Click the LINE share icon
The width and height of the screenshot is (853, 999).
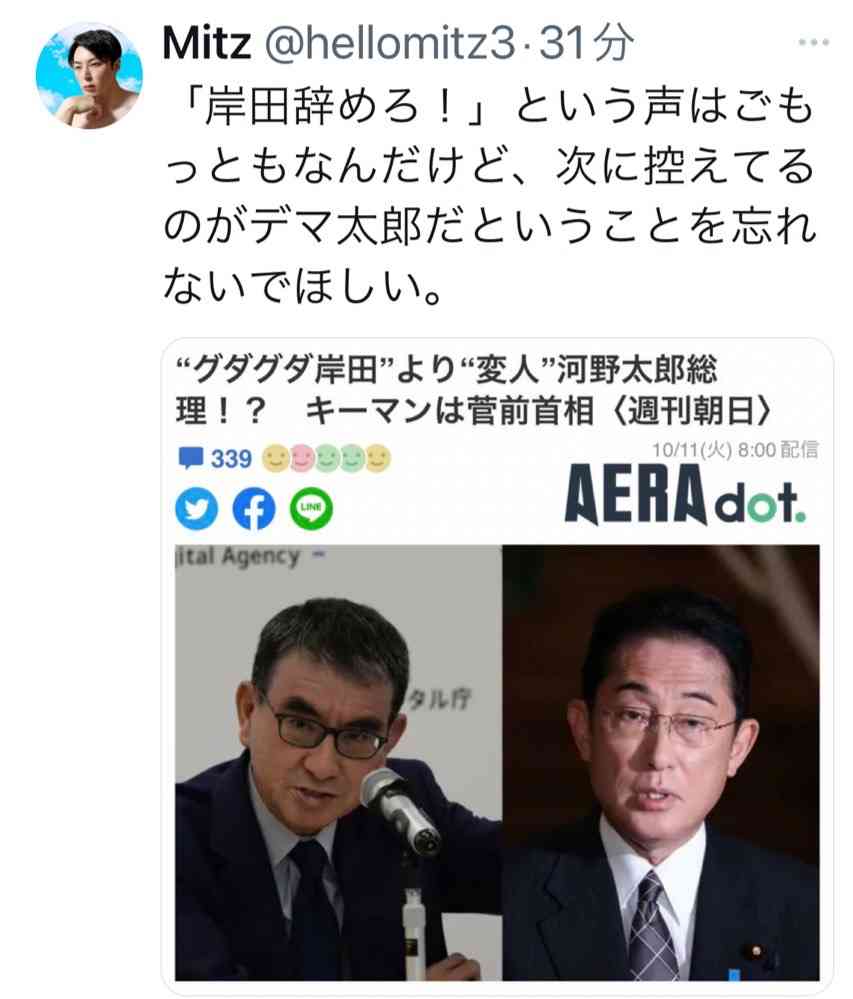pyautogui.click(x=312, y=508)
